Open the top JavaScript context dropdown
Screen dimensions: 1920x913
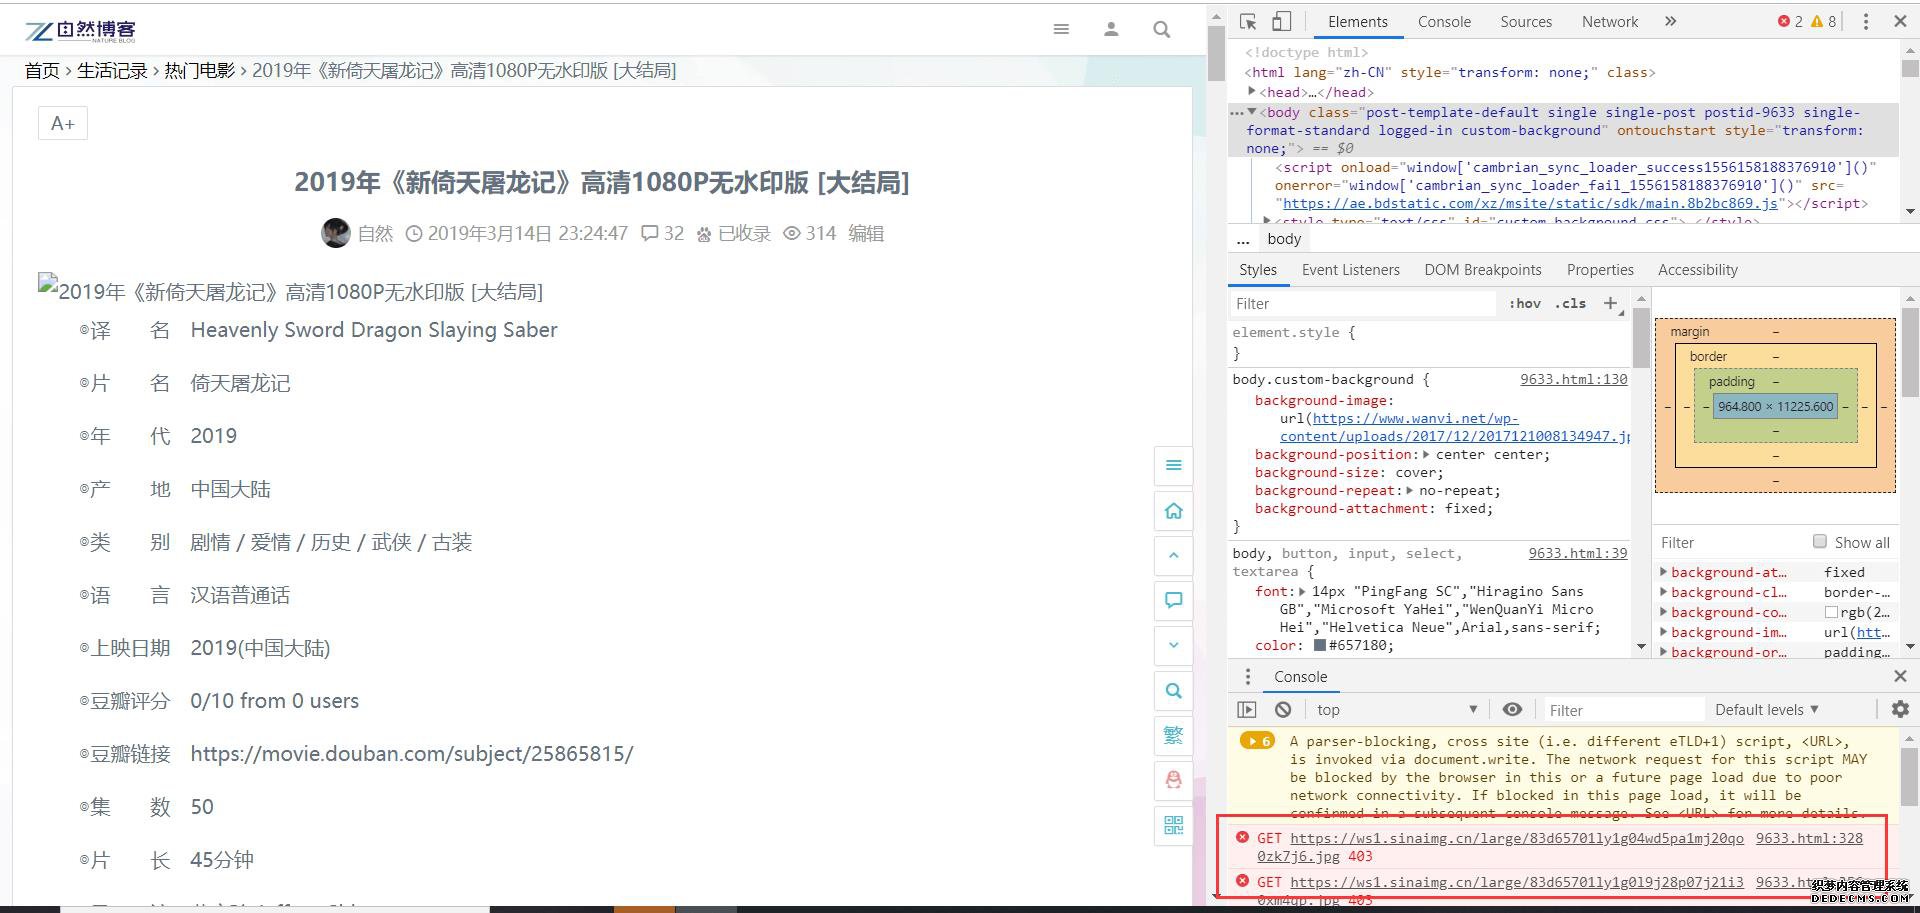pyautogui.click(x=1396, y=709)
